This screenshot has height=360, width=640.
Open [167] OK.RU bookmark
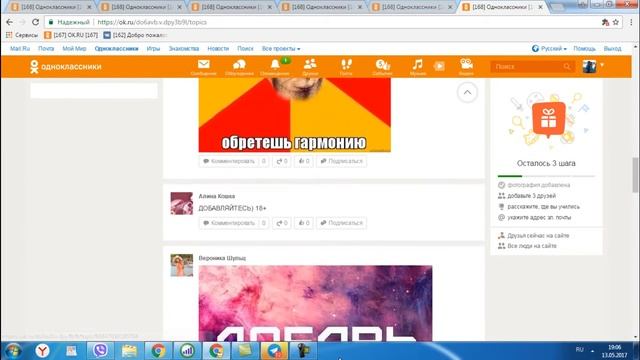(x=71, y=35)
